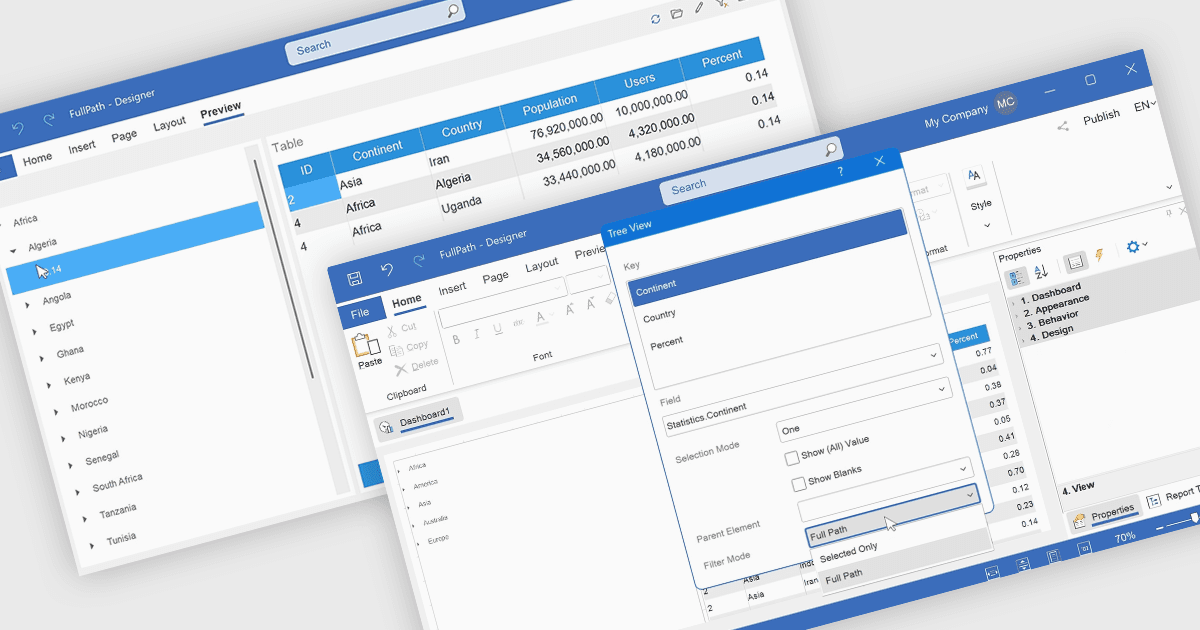The height and width of the screenshot is (630, 1200).
Task: Click the open folder icon in the back window toolbar
Action: pyautogui.click(x=677, y=14)
